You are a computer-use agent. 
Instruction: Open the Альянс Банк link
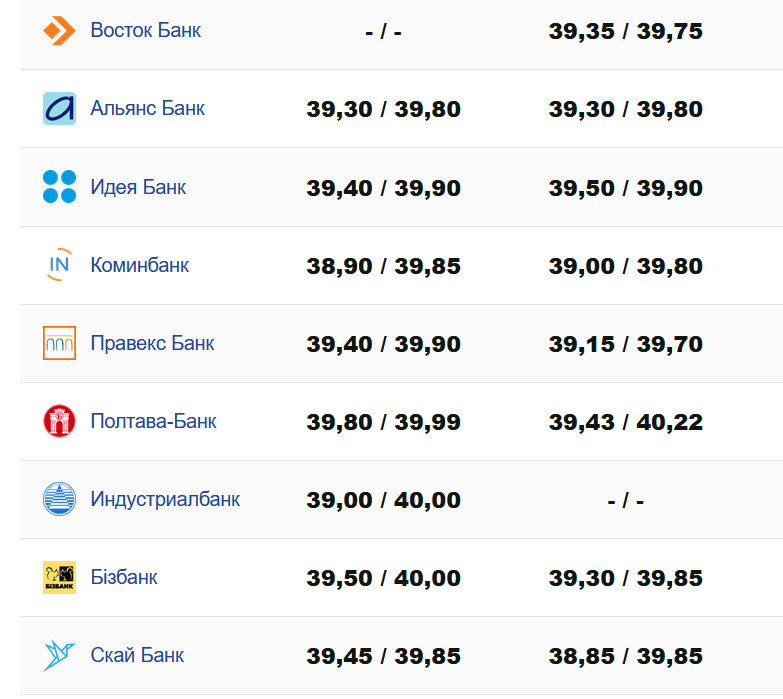[x=147, y=108]
